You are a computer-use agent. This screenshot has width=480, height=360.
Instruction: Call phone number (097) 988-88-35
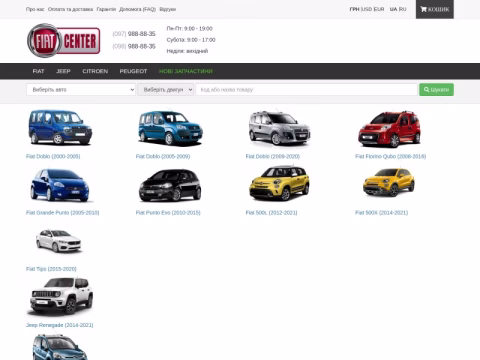tap(134, 34)
